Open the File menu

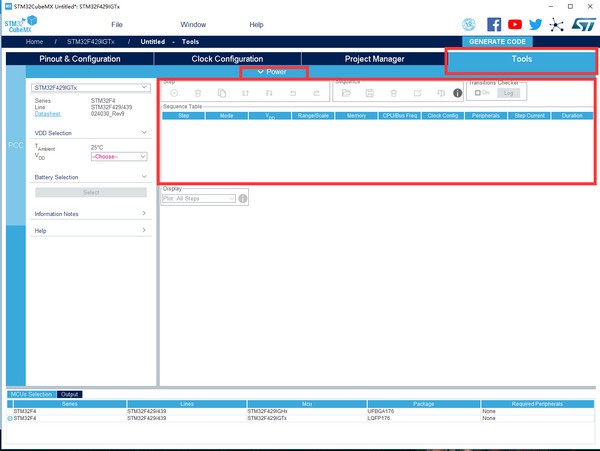coord(117,24)
